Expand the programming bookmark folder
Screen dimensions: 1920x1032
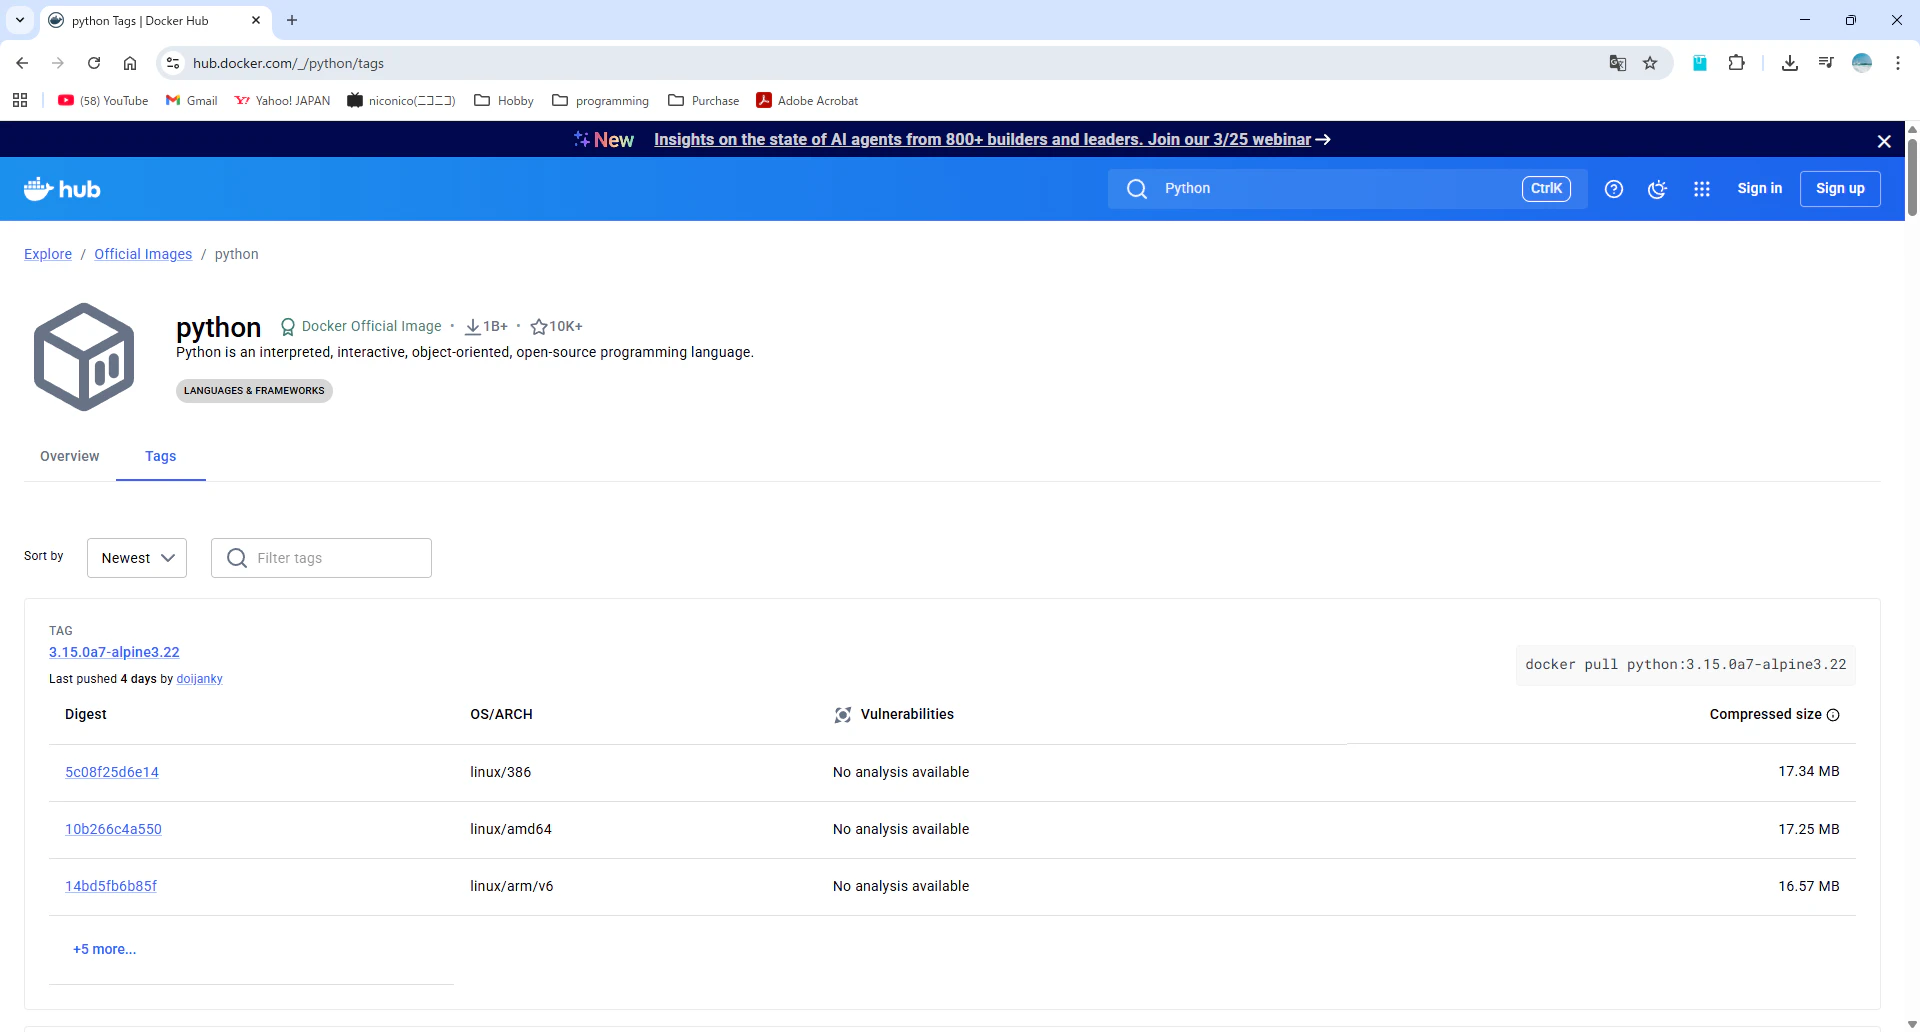click(x=601, y=101)
